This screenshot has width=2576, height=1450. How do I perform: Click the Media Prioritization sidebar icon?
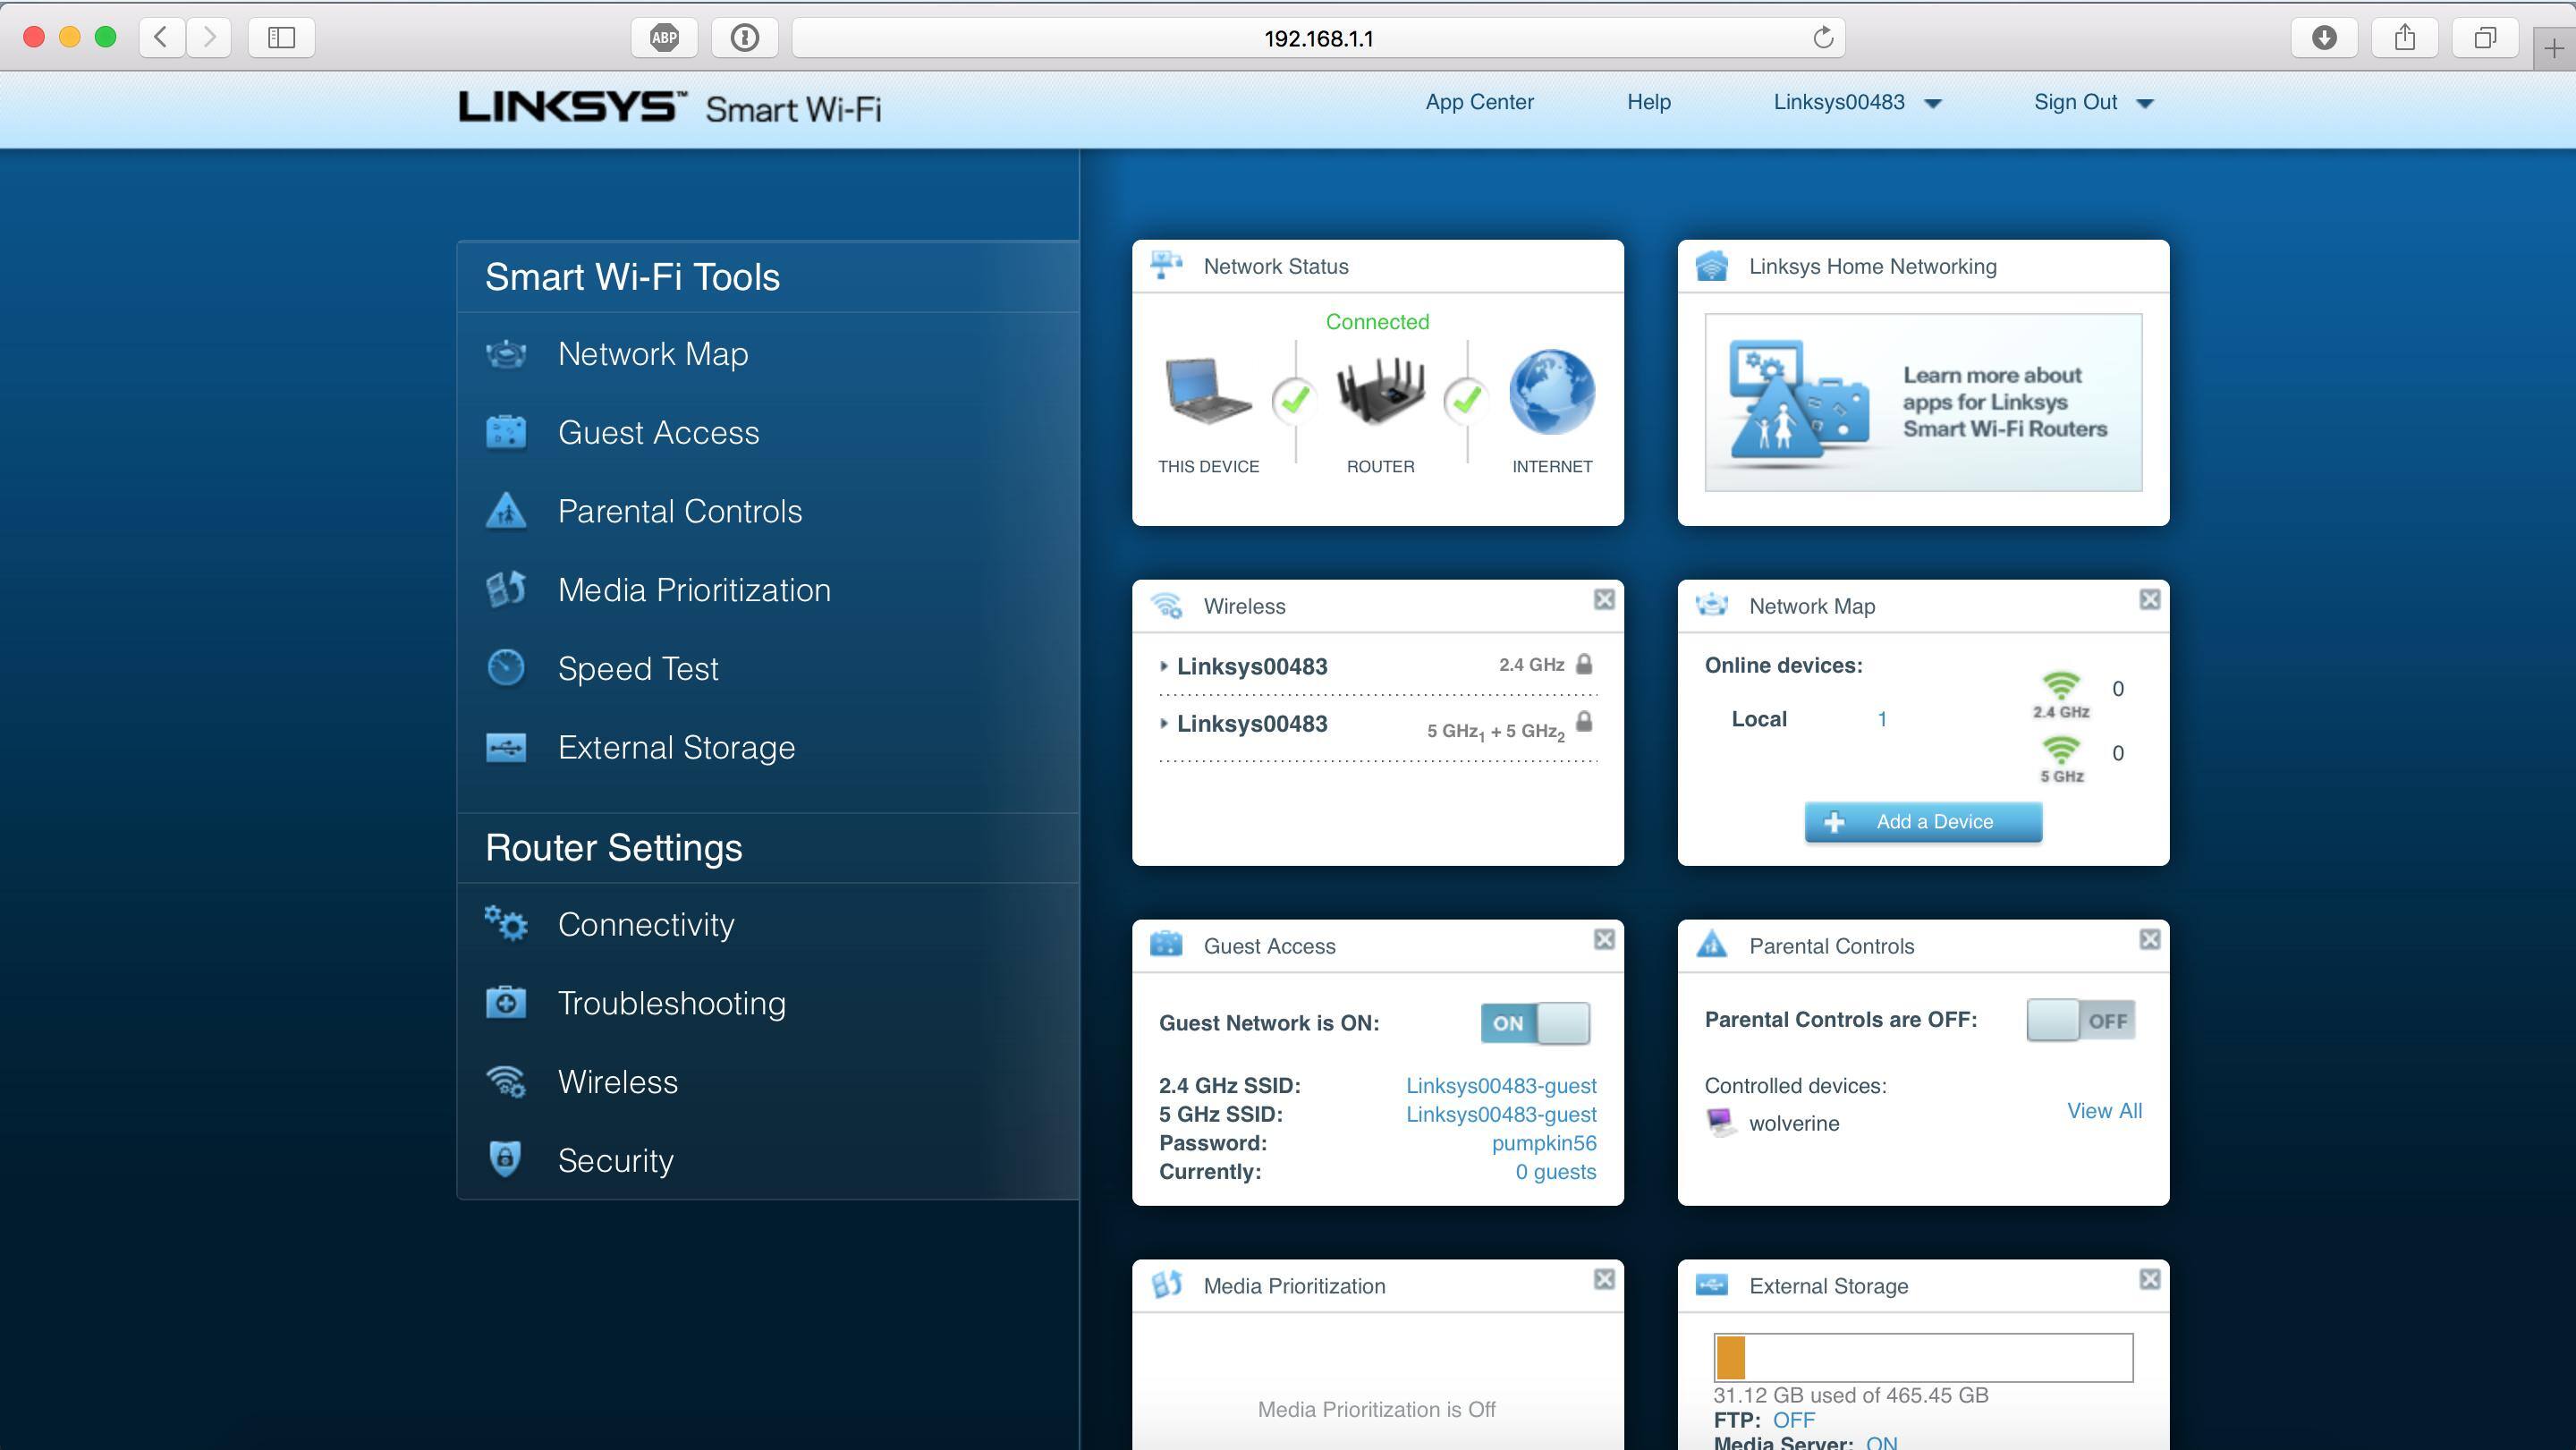pyautogui.click(x=506, y=589)
